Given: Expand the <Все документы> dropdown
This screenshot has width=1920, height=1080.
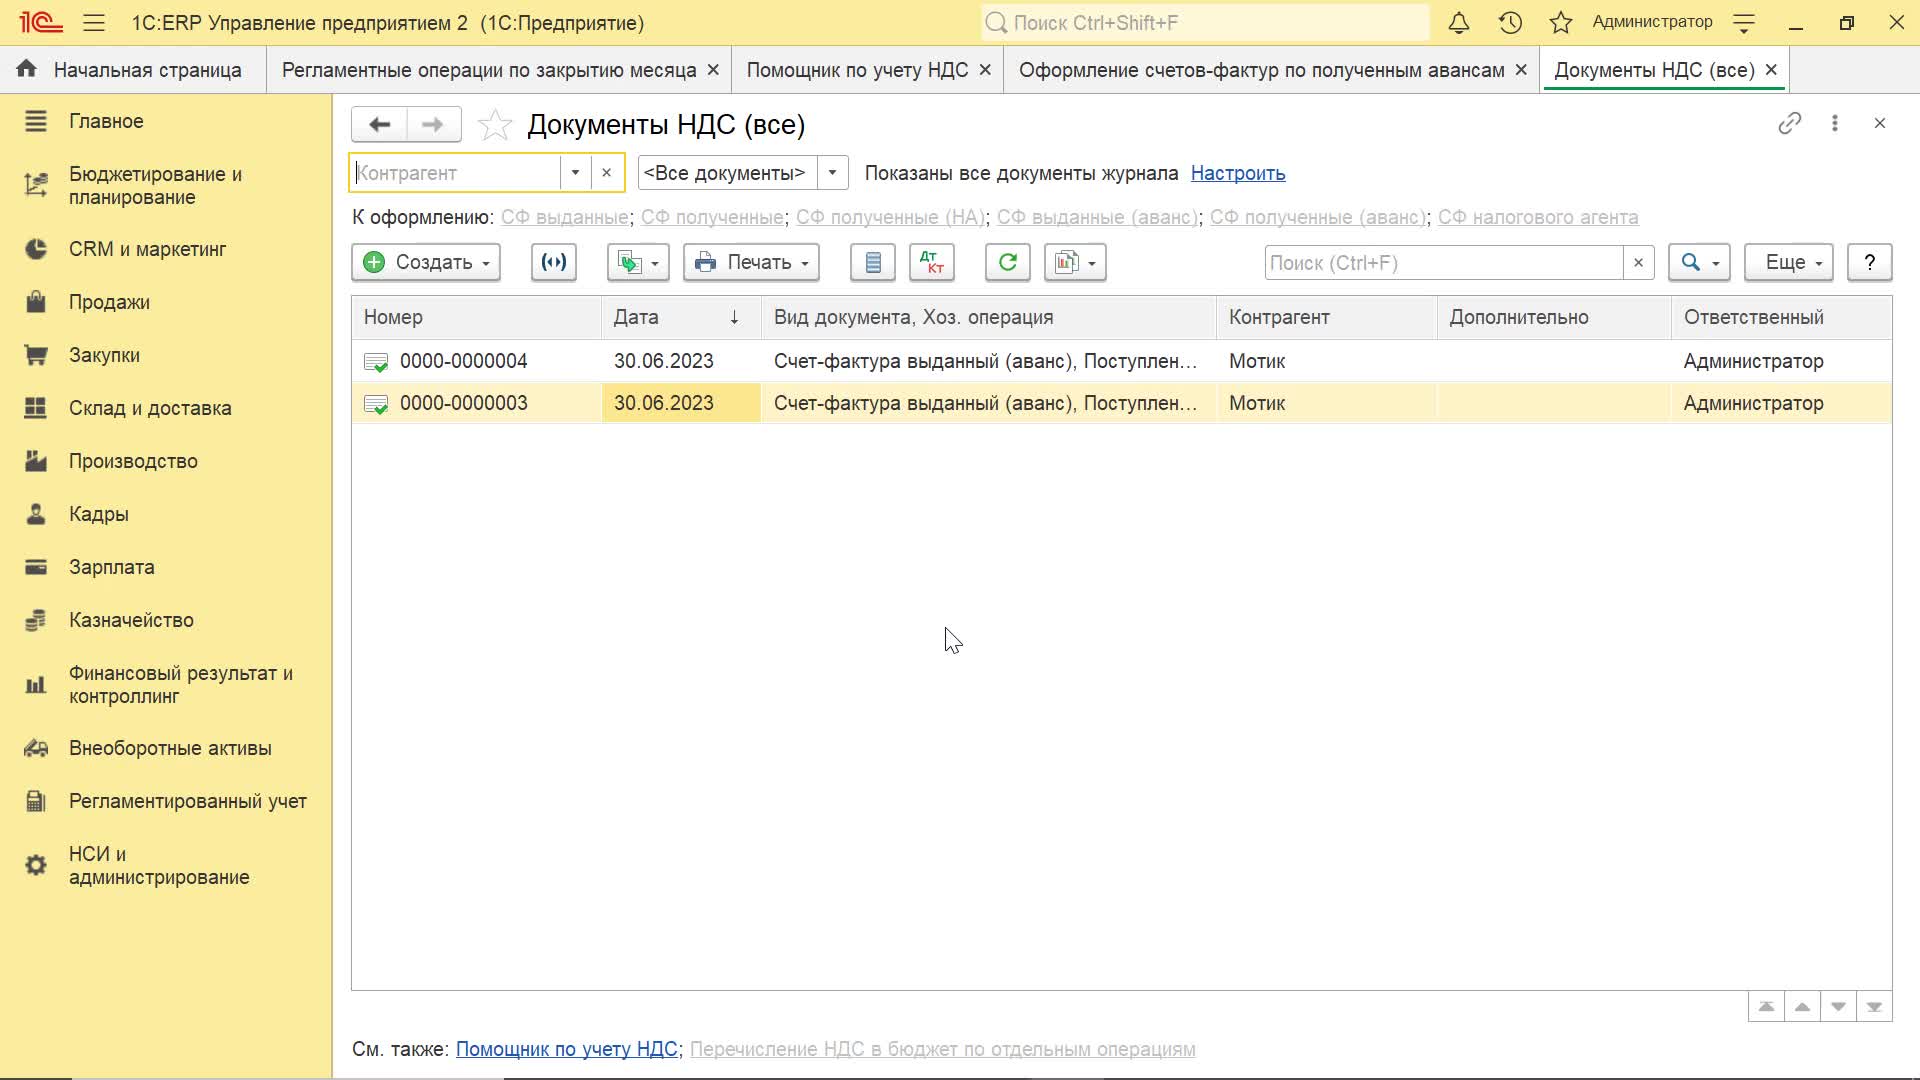Looking at the screenshot, I should tap(832, 172).
